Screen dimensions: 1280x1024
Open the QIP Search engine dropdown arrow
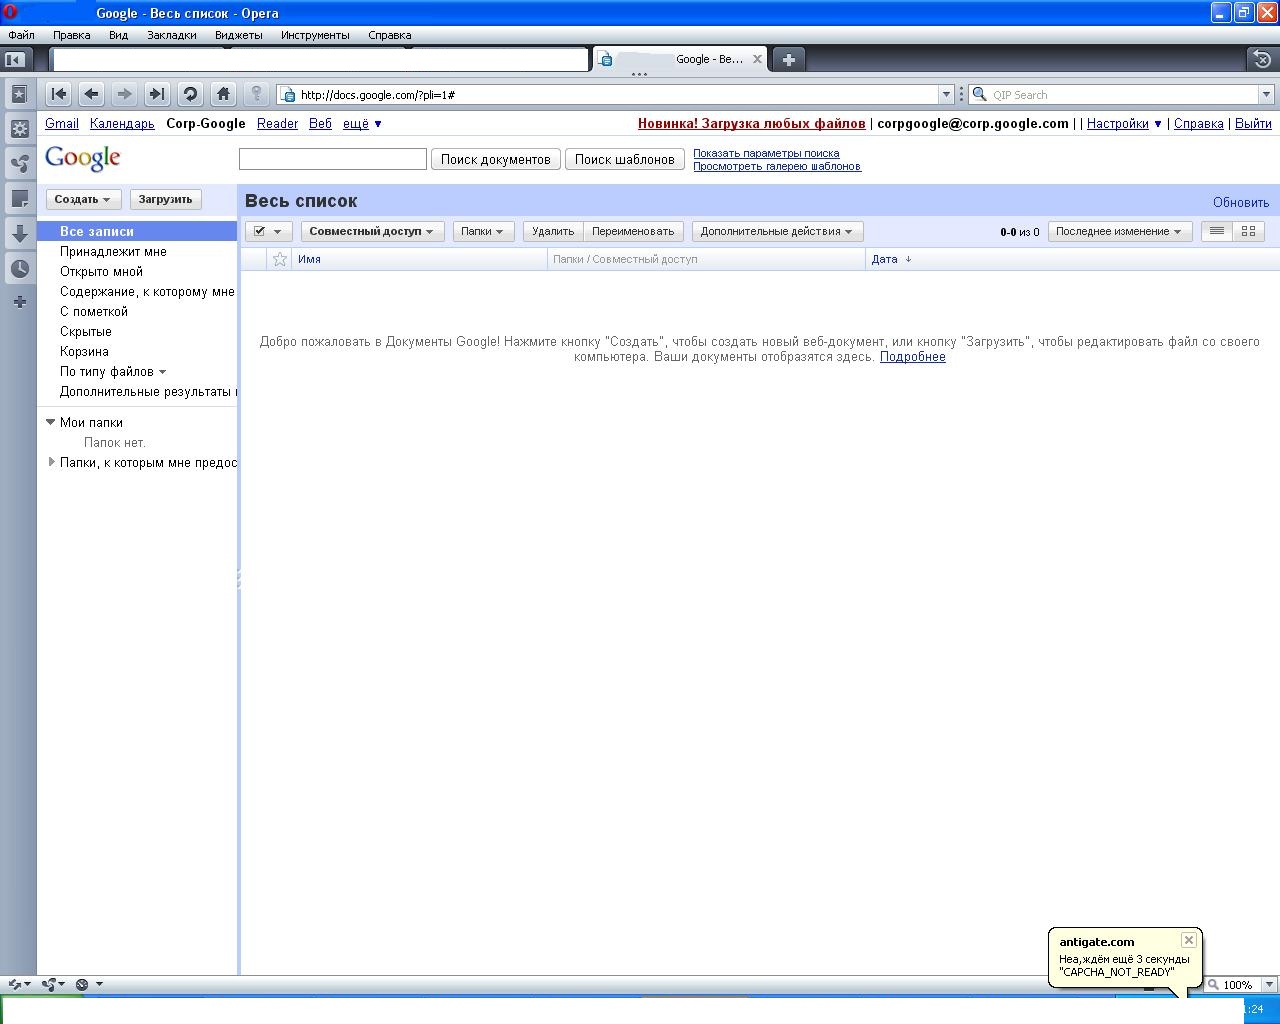click(x=1265, y=95)
